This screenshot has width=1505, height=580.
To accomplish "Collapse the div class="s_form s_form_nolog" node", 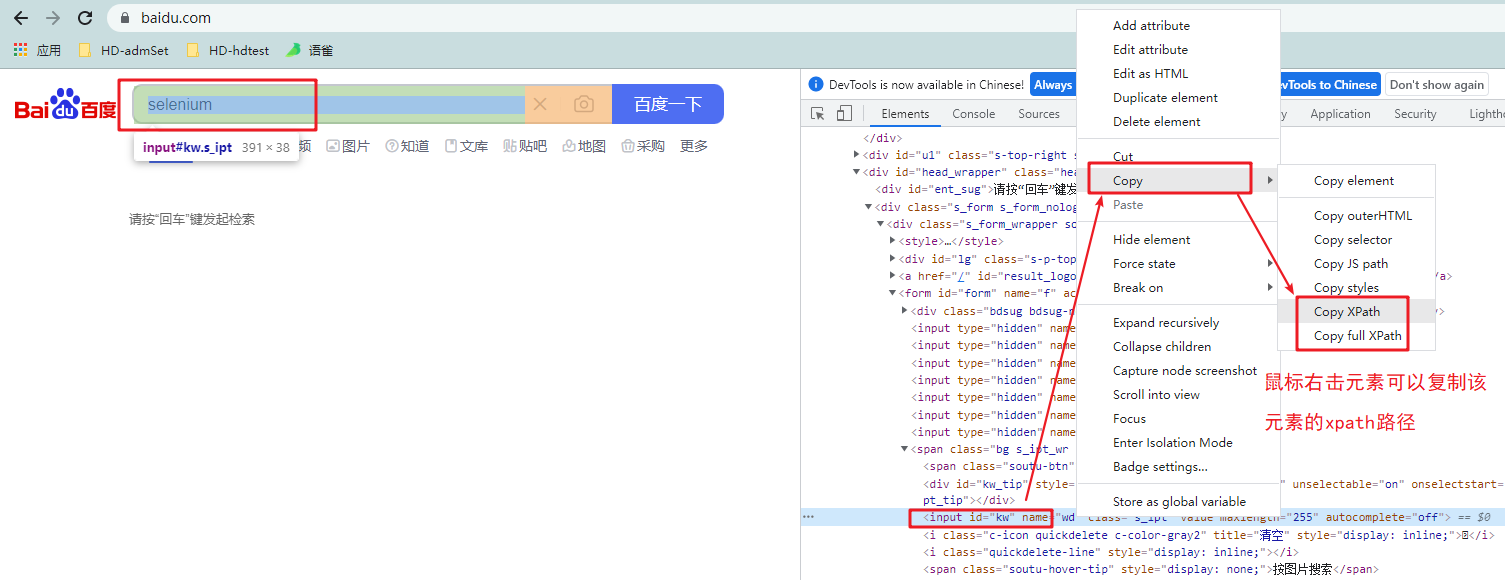I will [x=868, y=207].
